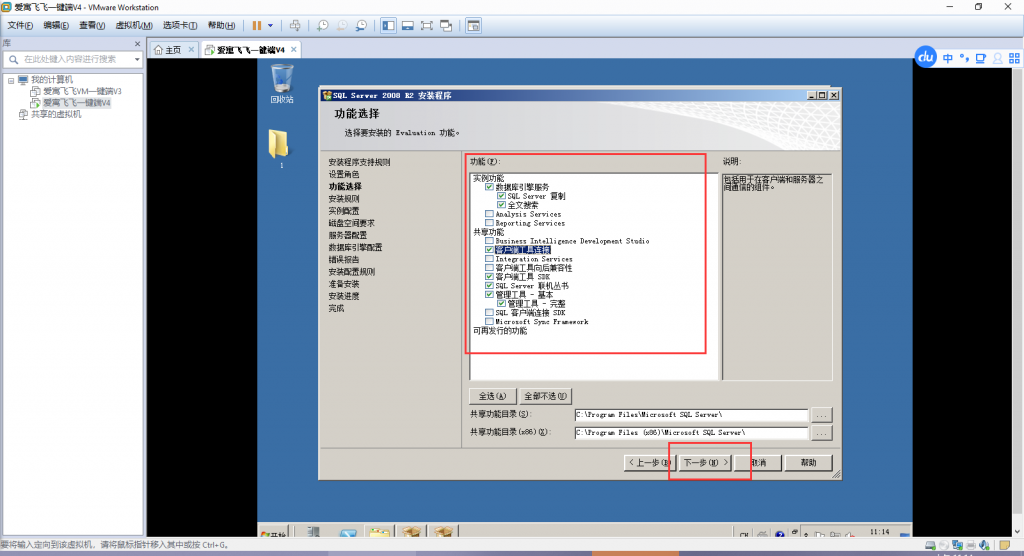Click 全选(A) button

492,396
